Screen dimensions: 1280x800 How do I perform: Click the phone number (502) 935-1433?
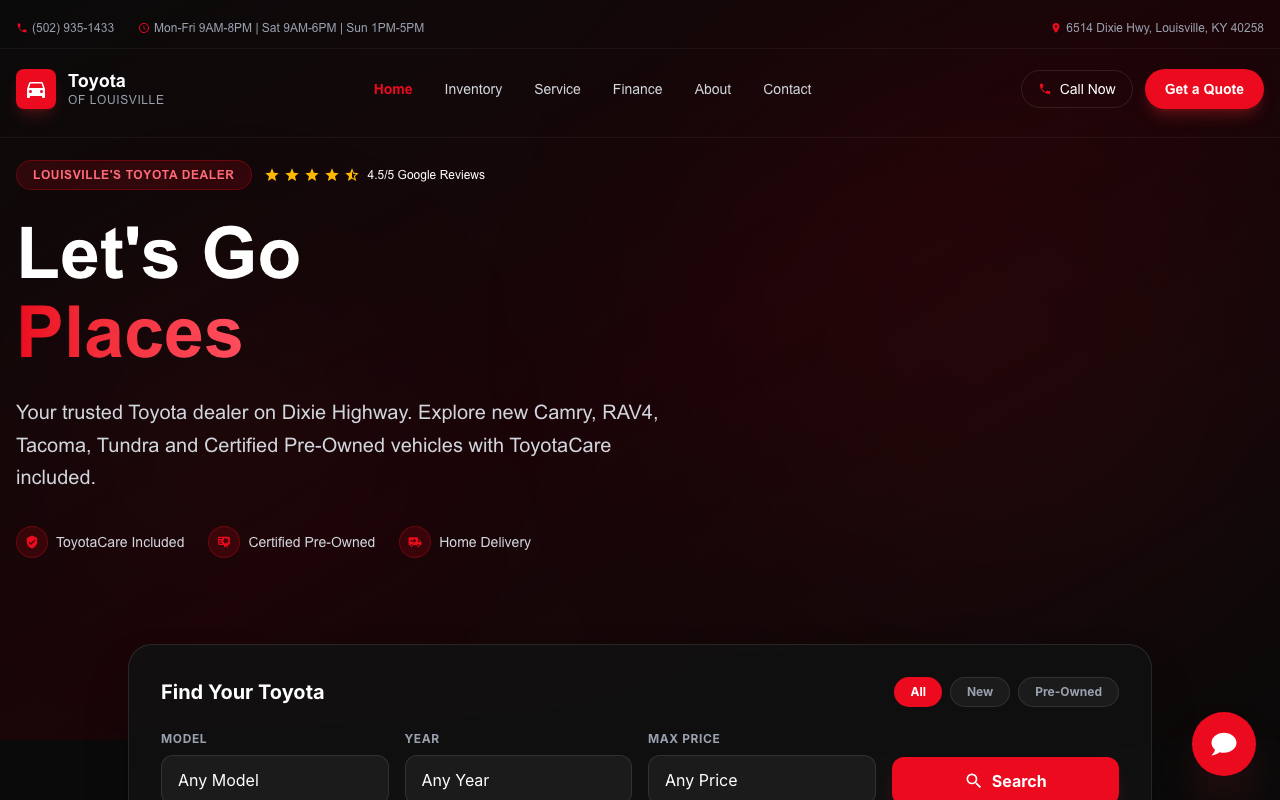pos(73,28)
